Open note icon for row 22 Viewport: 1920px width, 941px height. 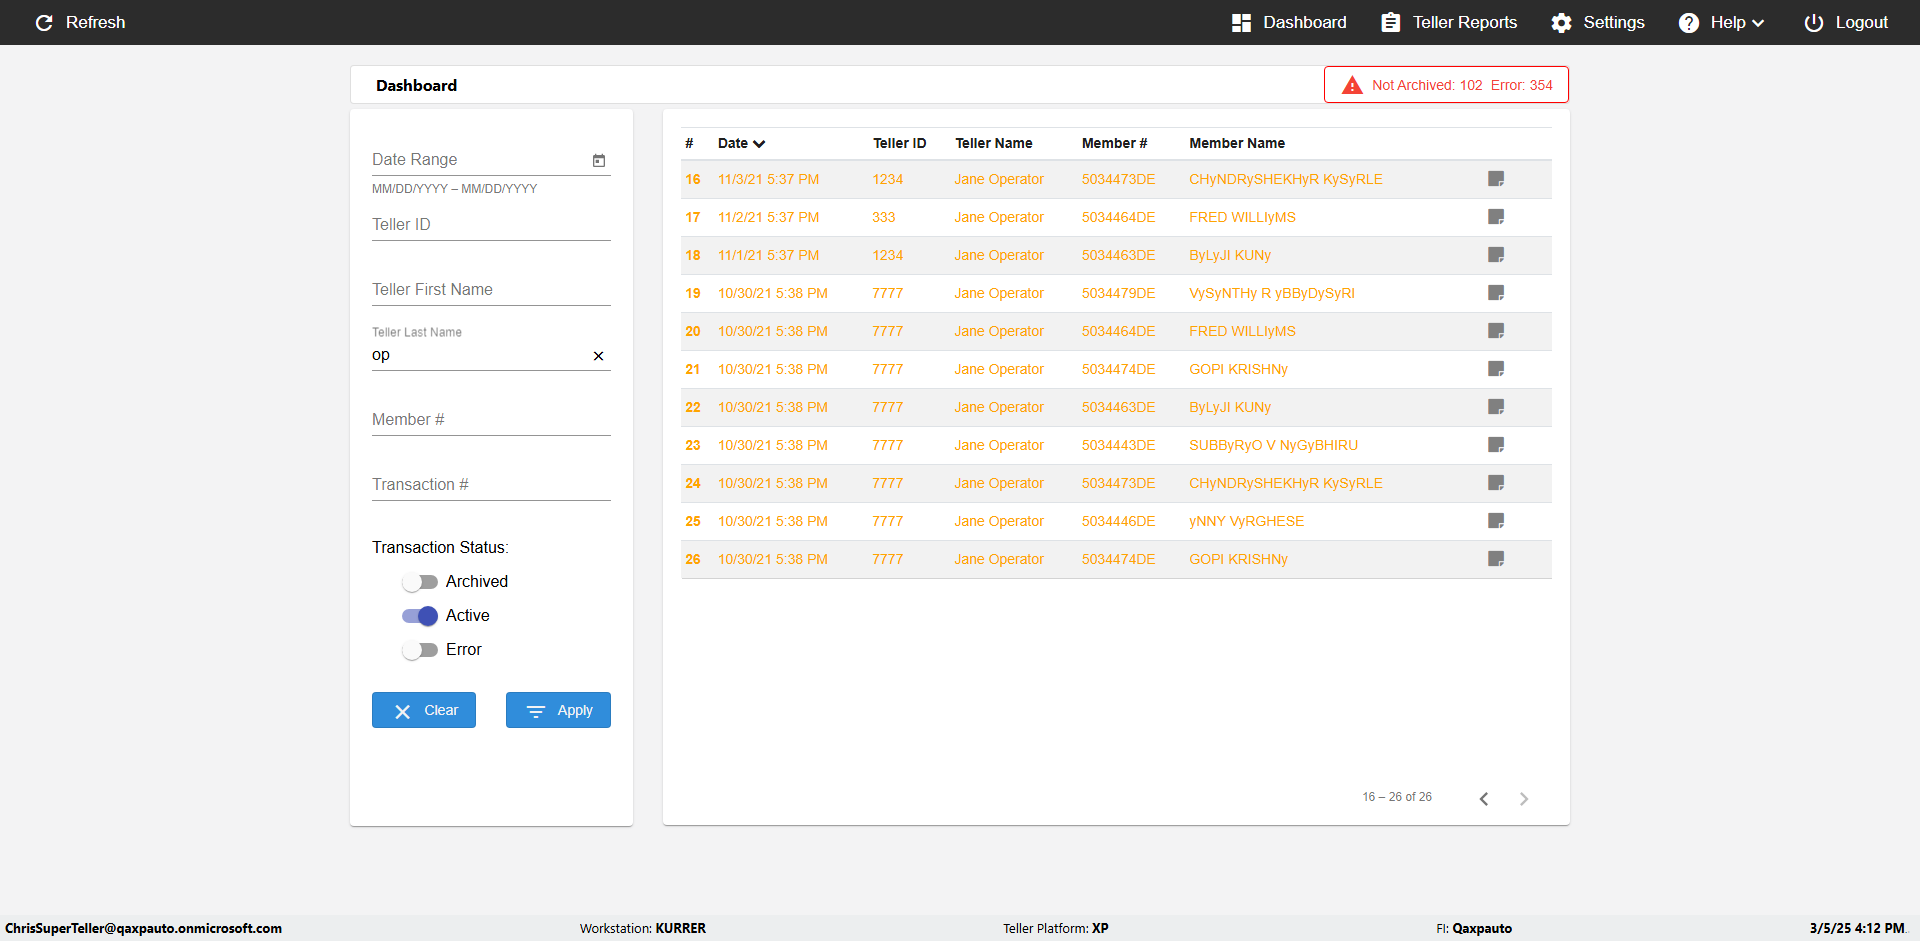[1496, 407]
